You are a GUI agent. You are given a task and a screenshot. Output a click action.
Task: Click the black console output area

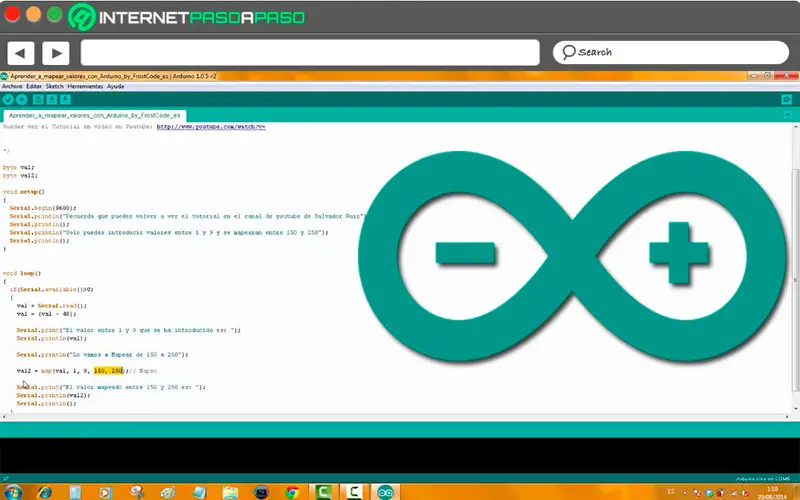pos(400,455)
